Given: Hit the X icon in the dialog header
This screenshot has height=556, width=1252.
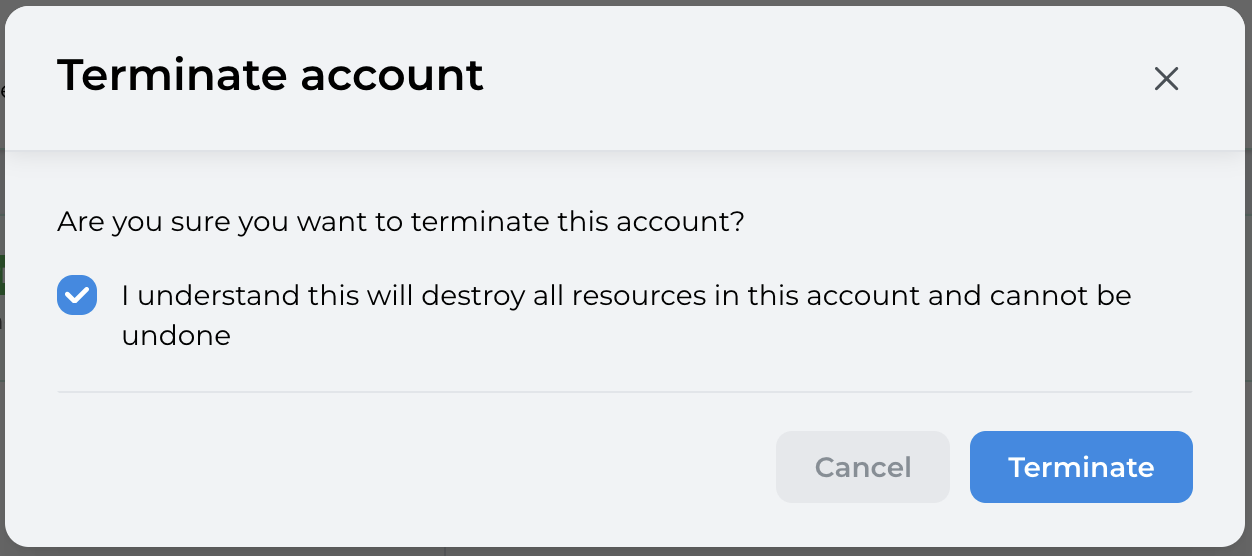Looking at the screenshot, I should 1166,79.
